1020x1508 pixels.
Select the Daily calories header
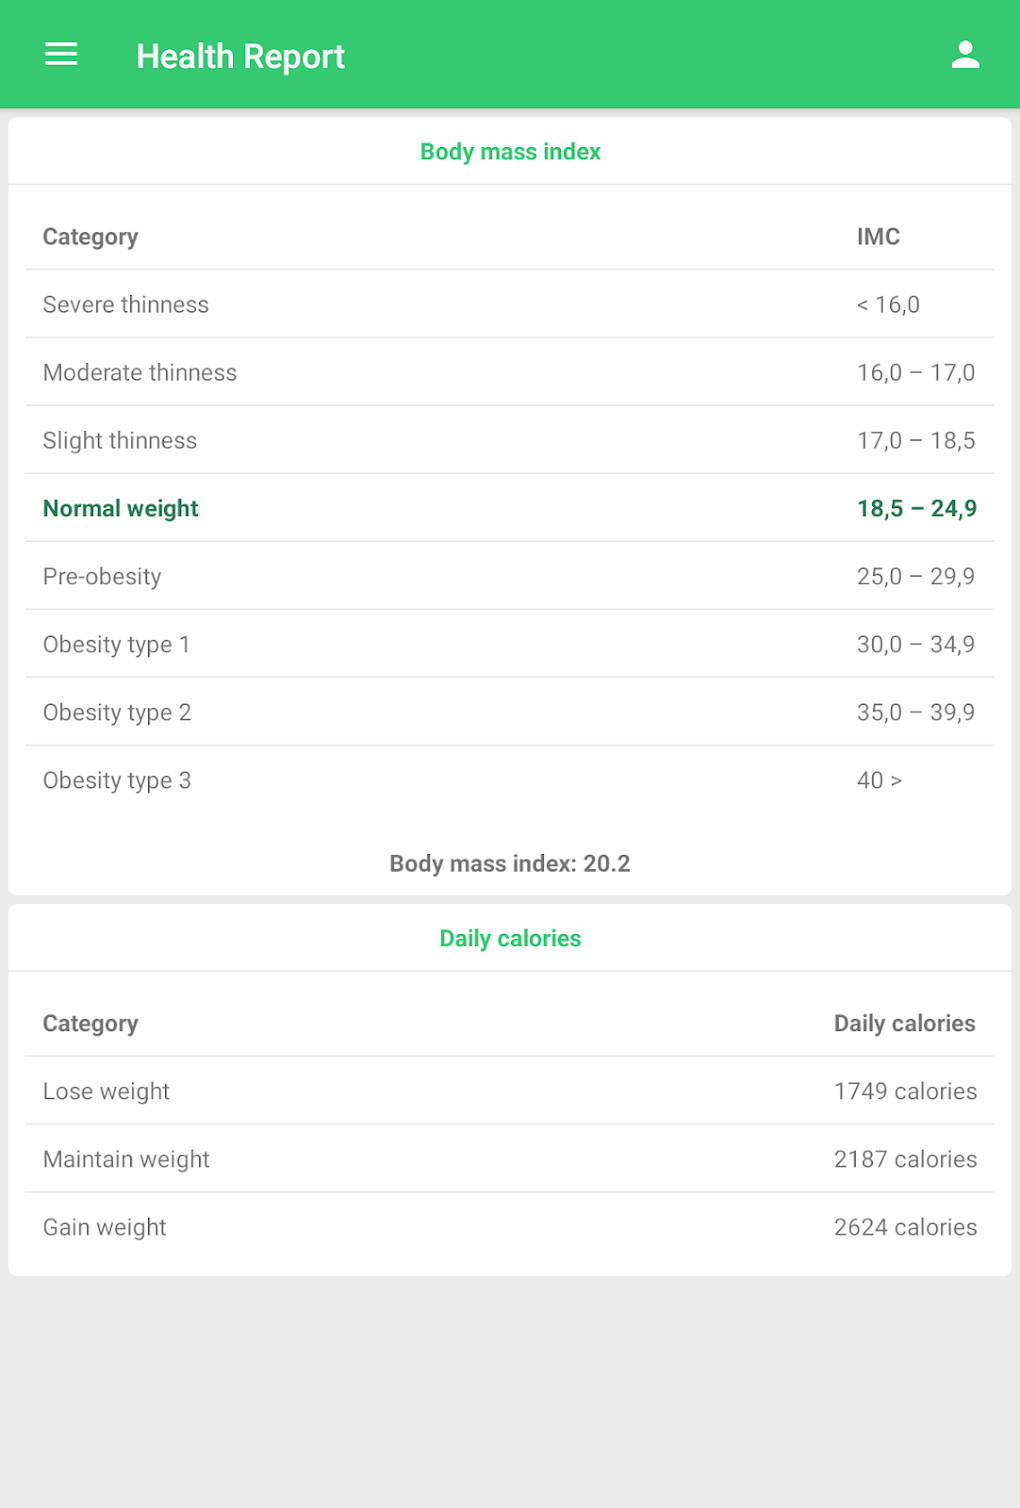(x=510, y=939)
